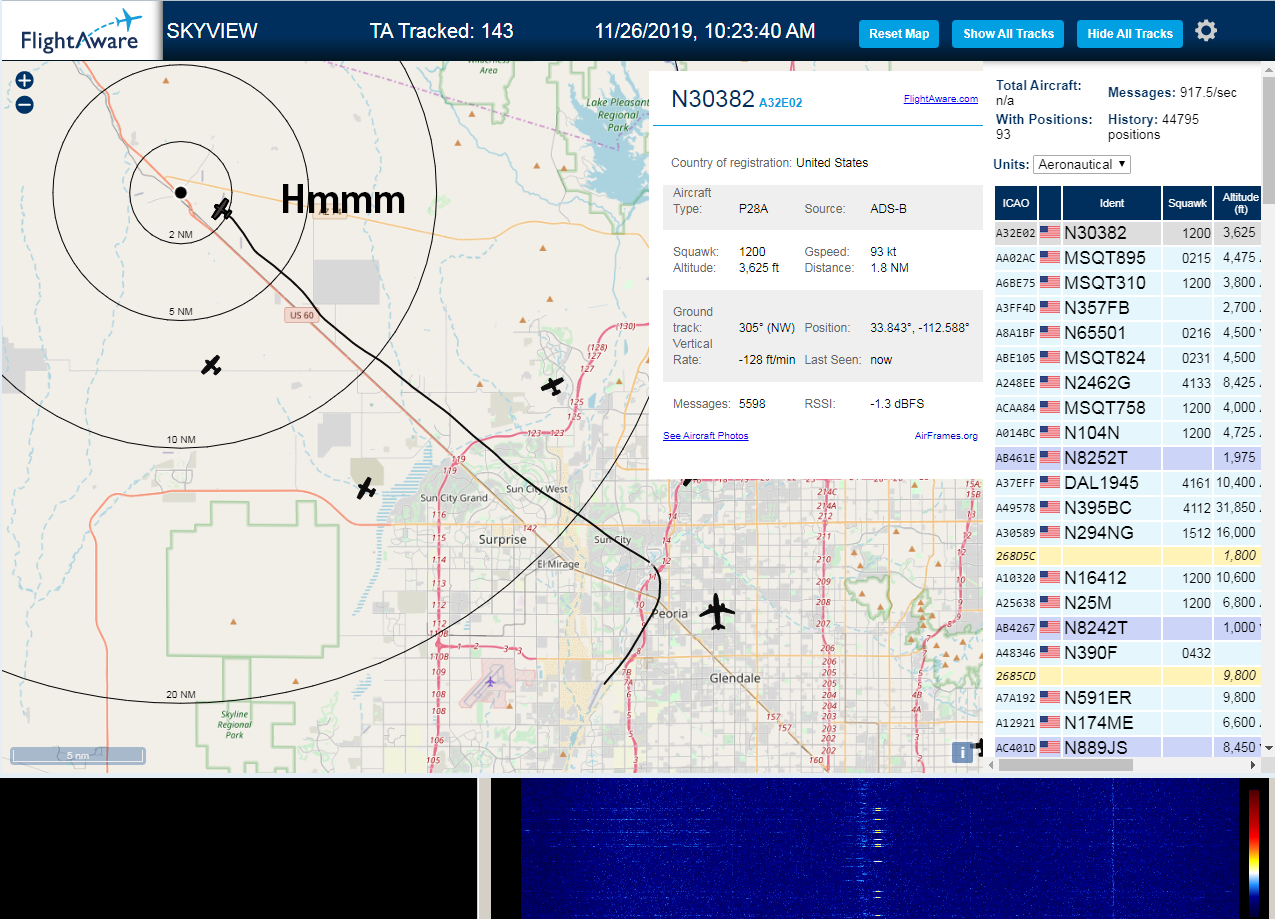Select the N390F aircraft row
Viewport: 1275px width, 919px height.
(x=1128, y=653)
